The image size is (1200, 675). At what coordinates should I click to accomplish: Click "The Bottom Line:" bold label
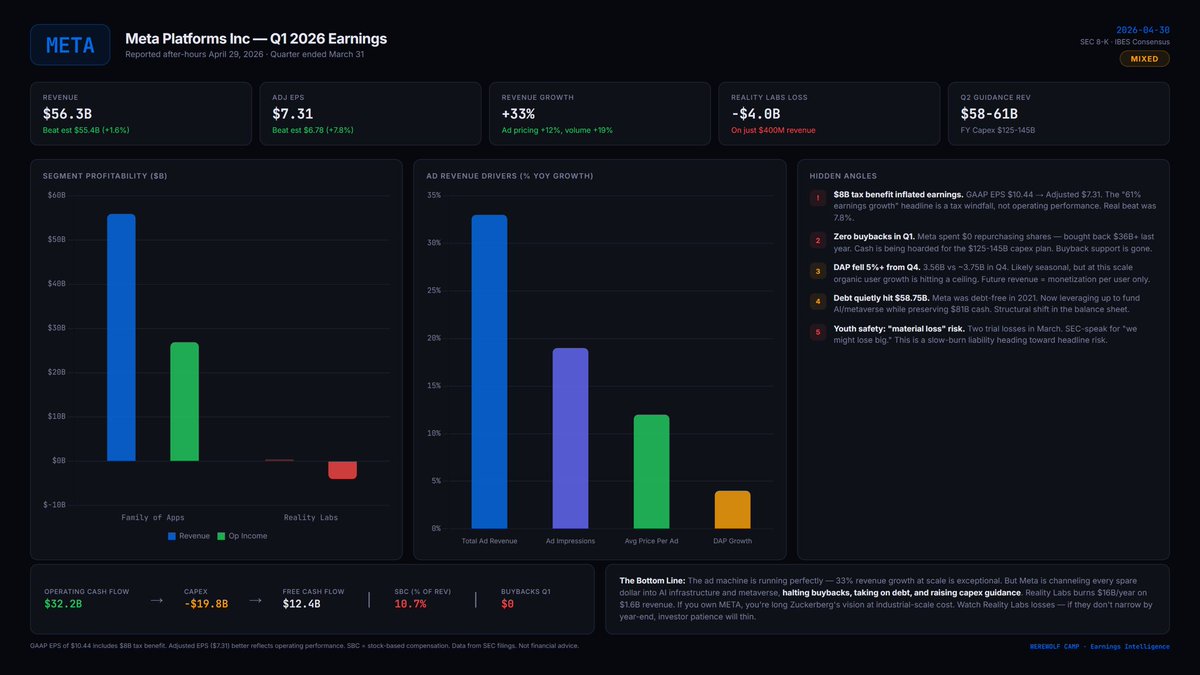click(651, 580)
